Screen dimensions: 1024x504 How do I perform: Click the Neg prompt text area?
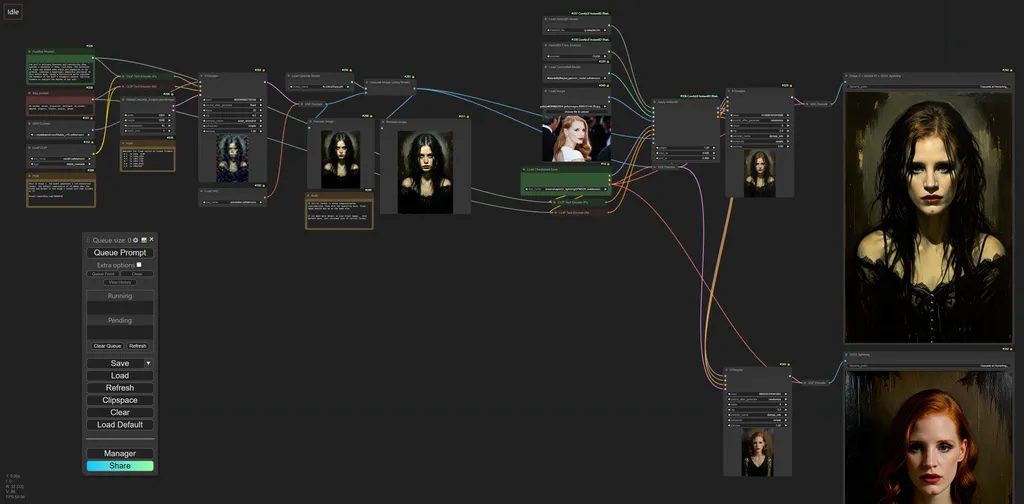[x=60, y=108]
